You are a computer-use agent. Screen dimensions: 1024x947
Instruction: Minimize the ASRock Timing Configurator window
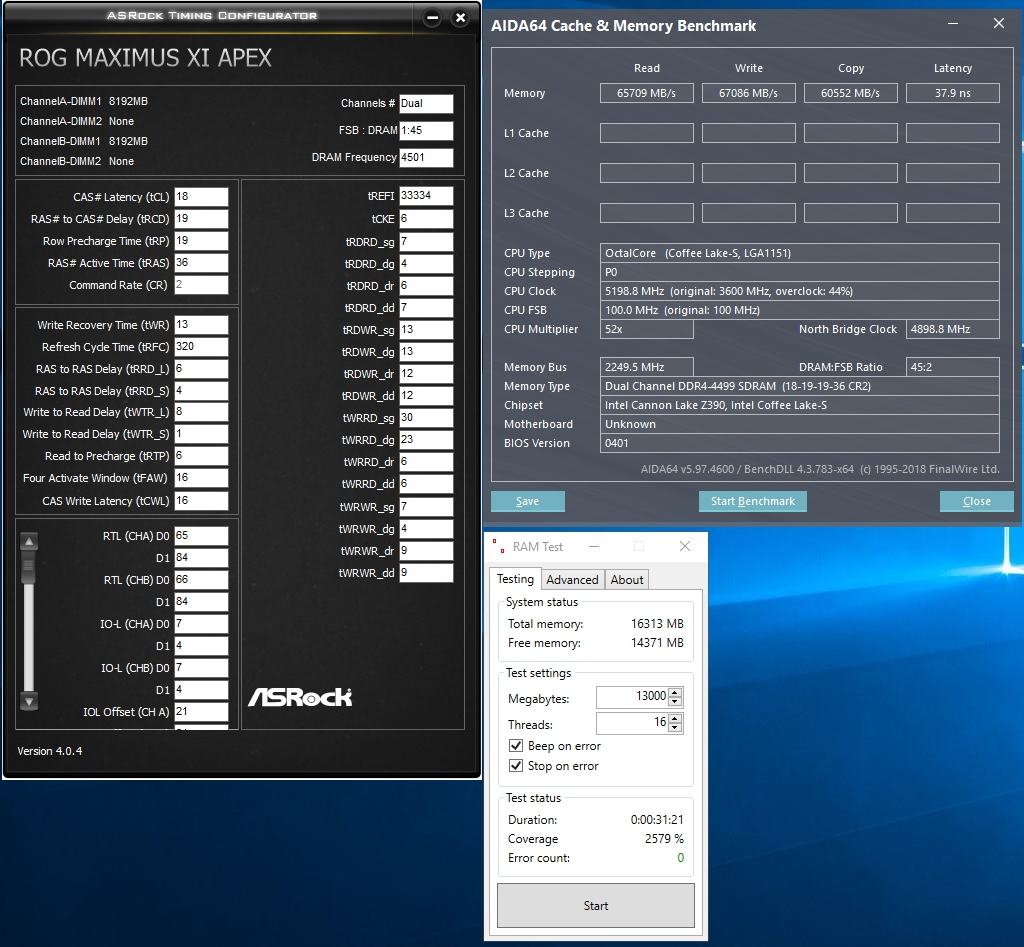point(432,18)
